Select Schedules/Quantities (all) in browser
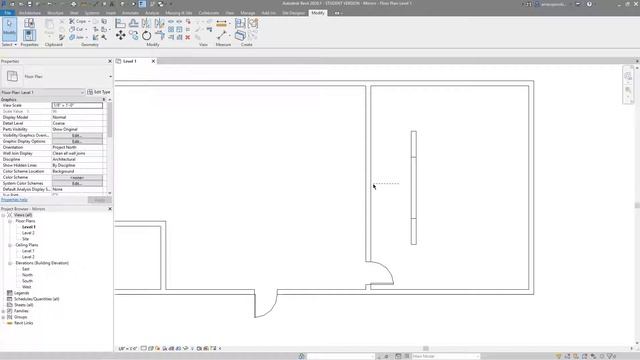 pyautogui.click(x=37, y=299)
